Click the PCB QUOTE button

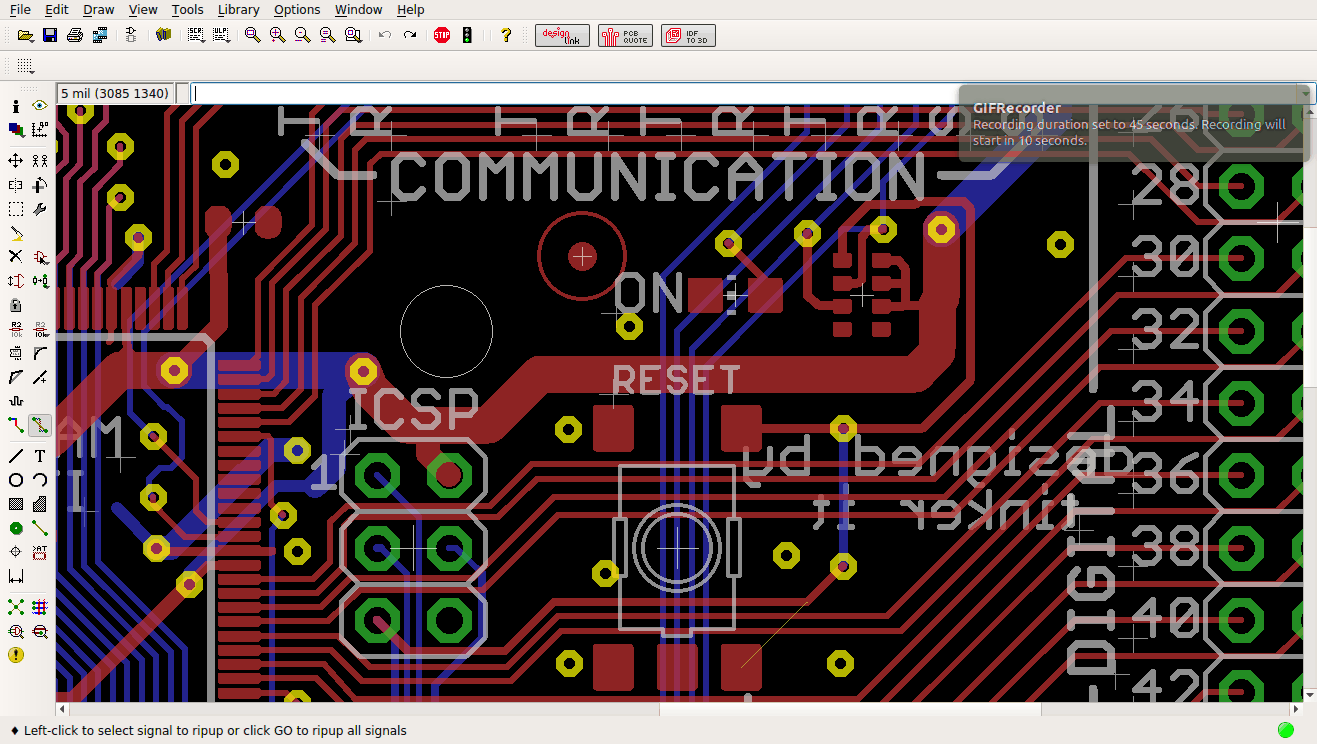(625, 35)
